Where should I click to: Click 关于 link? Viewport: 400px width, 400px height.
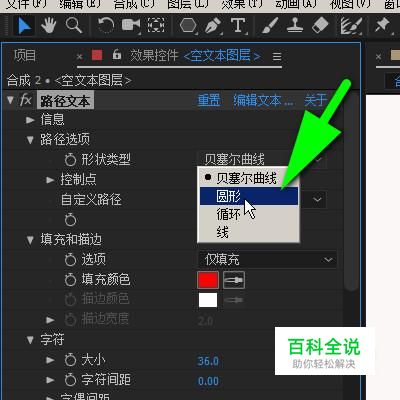pyautogui.click(x=315, y=100)
